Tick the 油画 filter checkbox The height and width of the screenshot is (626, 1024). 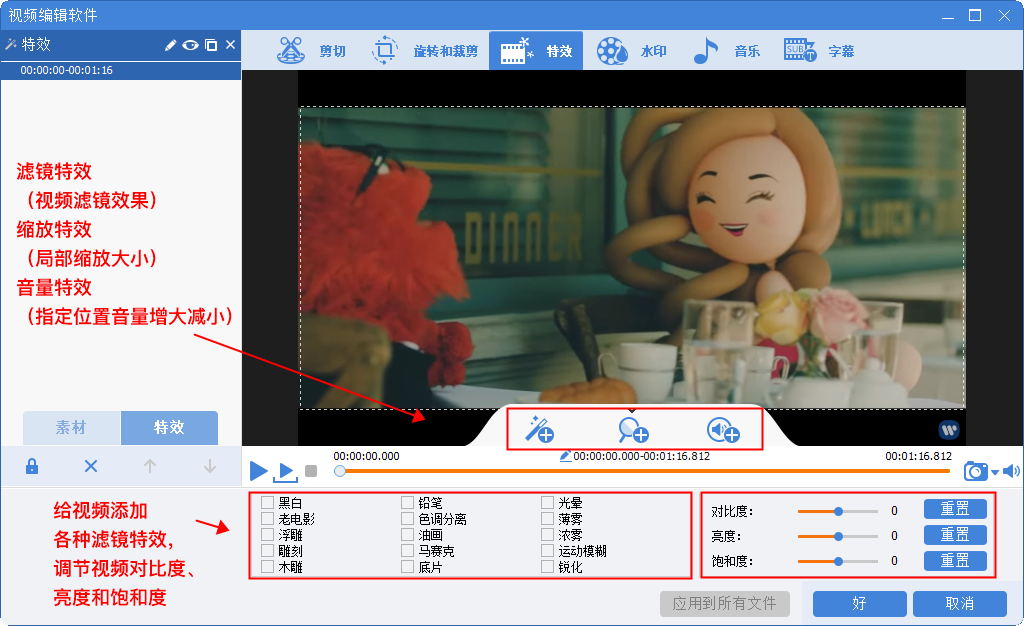pyautogui.click(x=408, y=535)
